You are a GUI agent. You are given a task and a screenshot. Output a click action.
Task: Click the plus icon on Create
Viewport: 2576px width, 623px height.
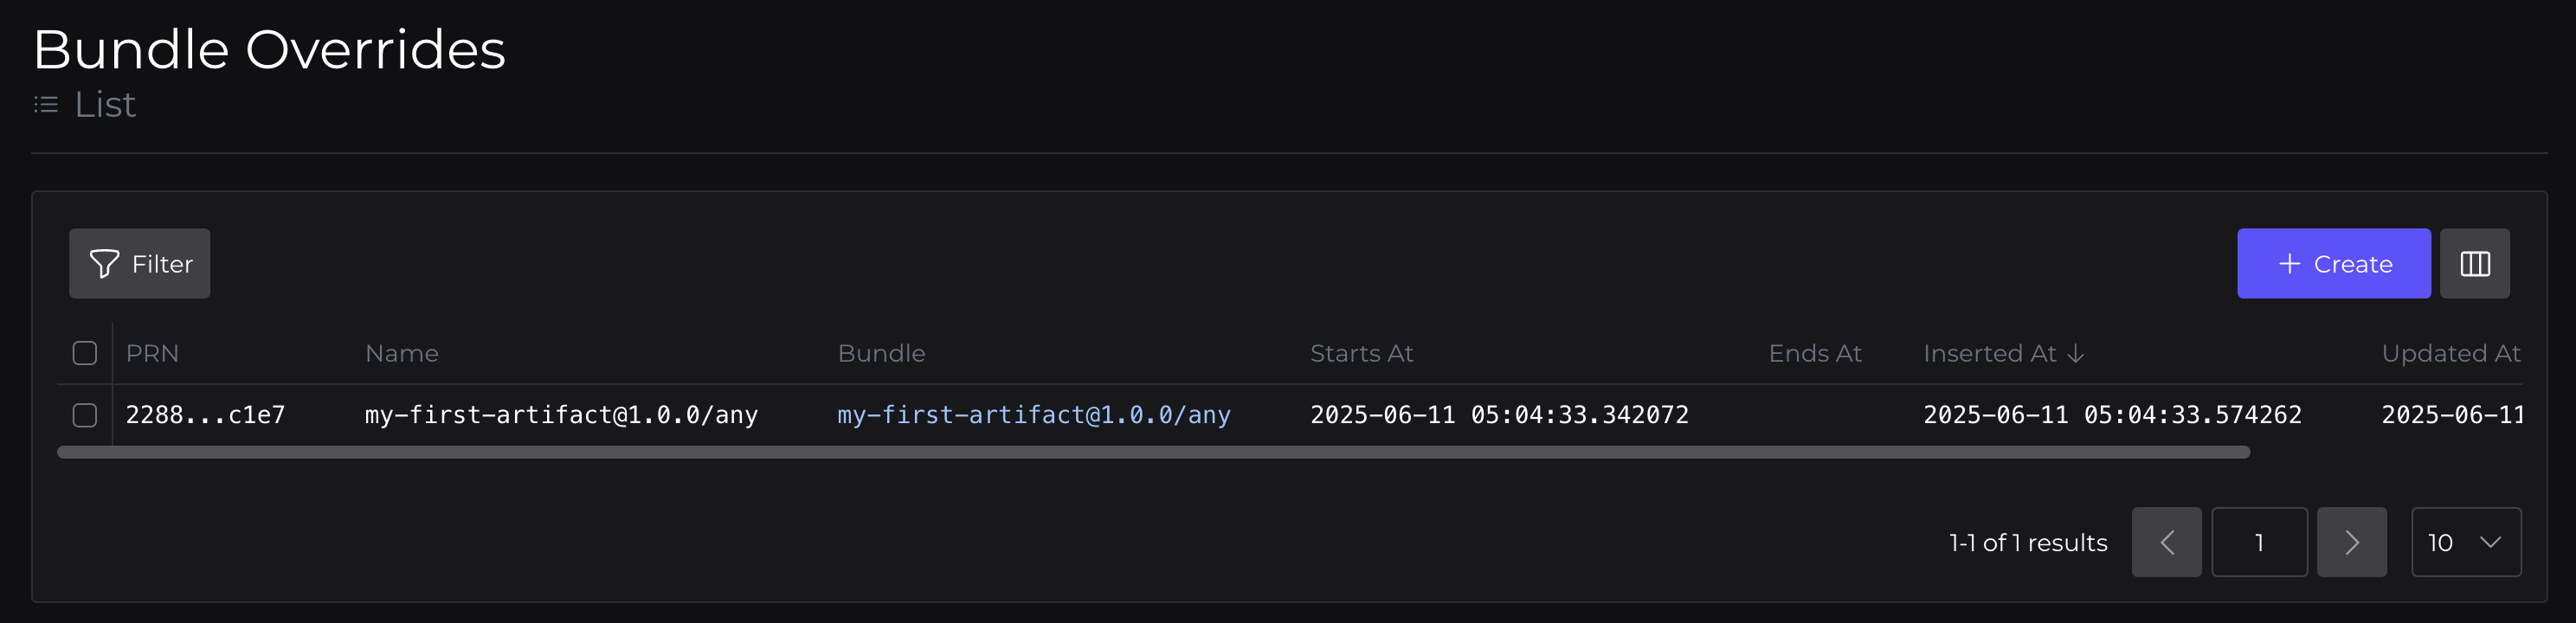pyautogui.click(x=2289, y=264)
